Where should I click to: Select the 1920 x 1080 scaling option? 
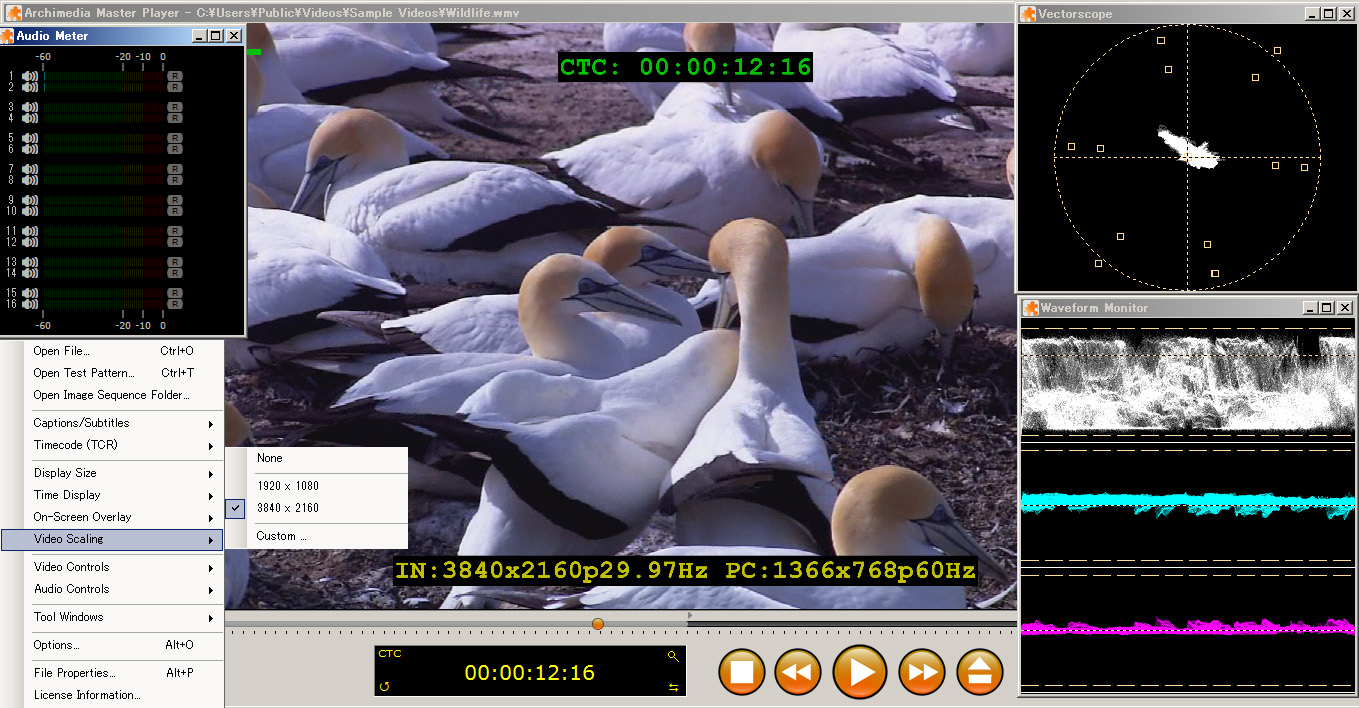(288, 486)
